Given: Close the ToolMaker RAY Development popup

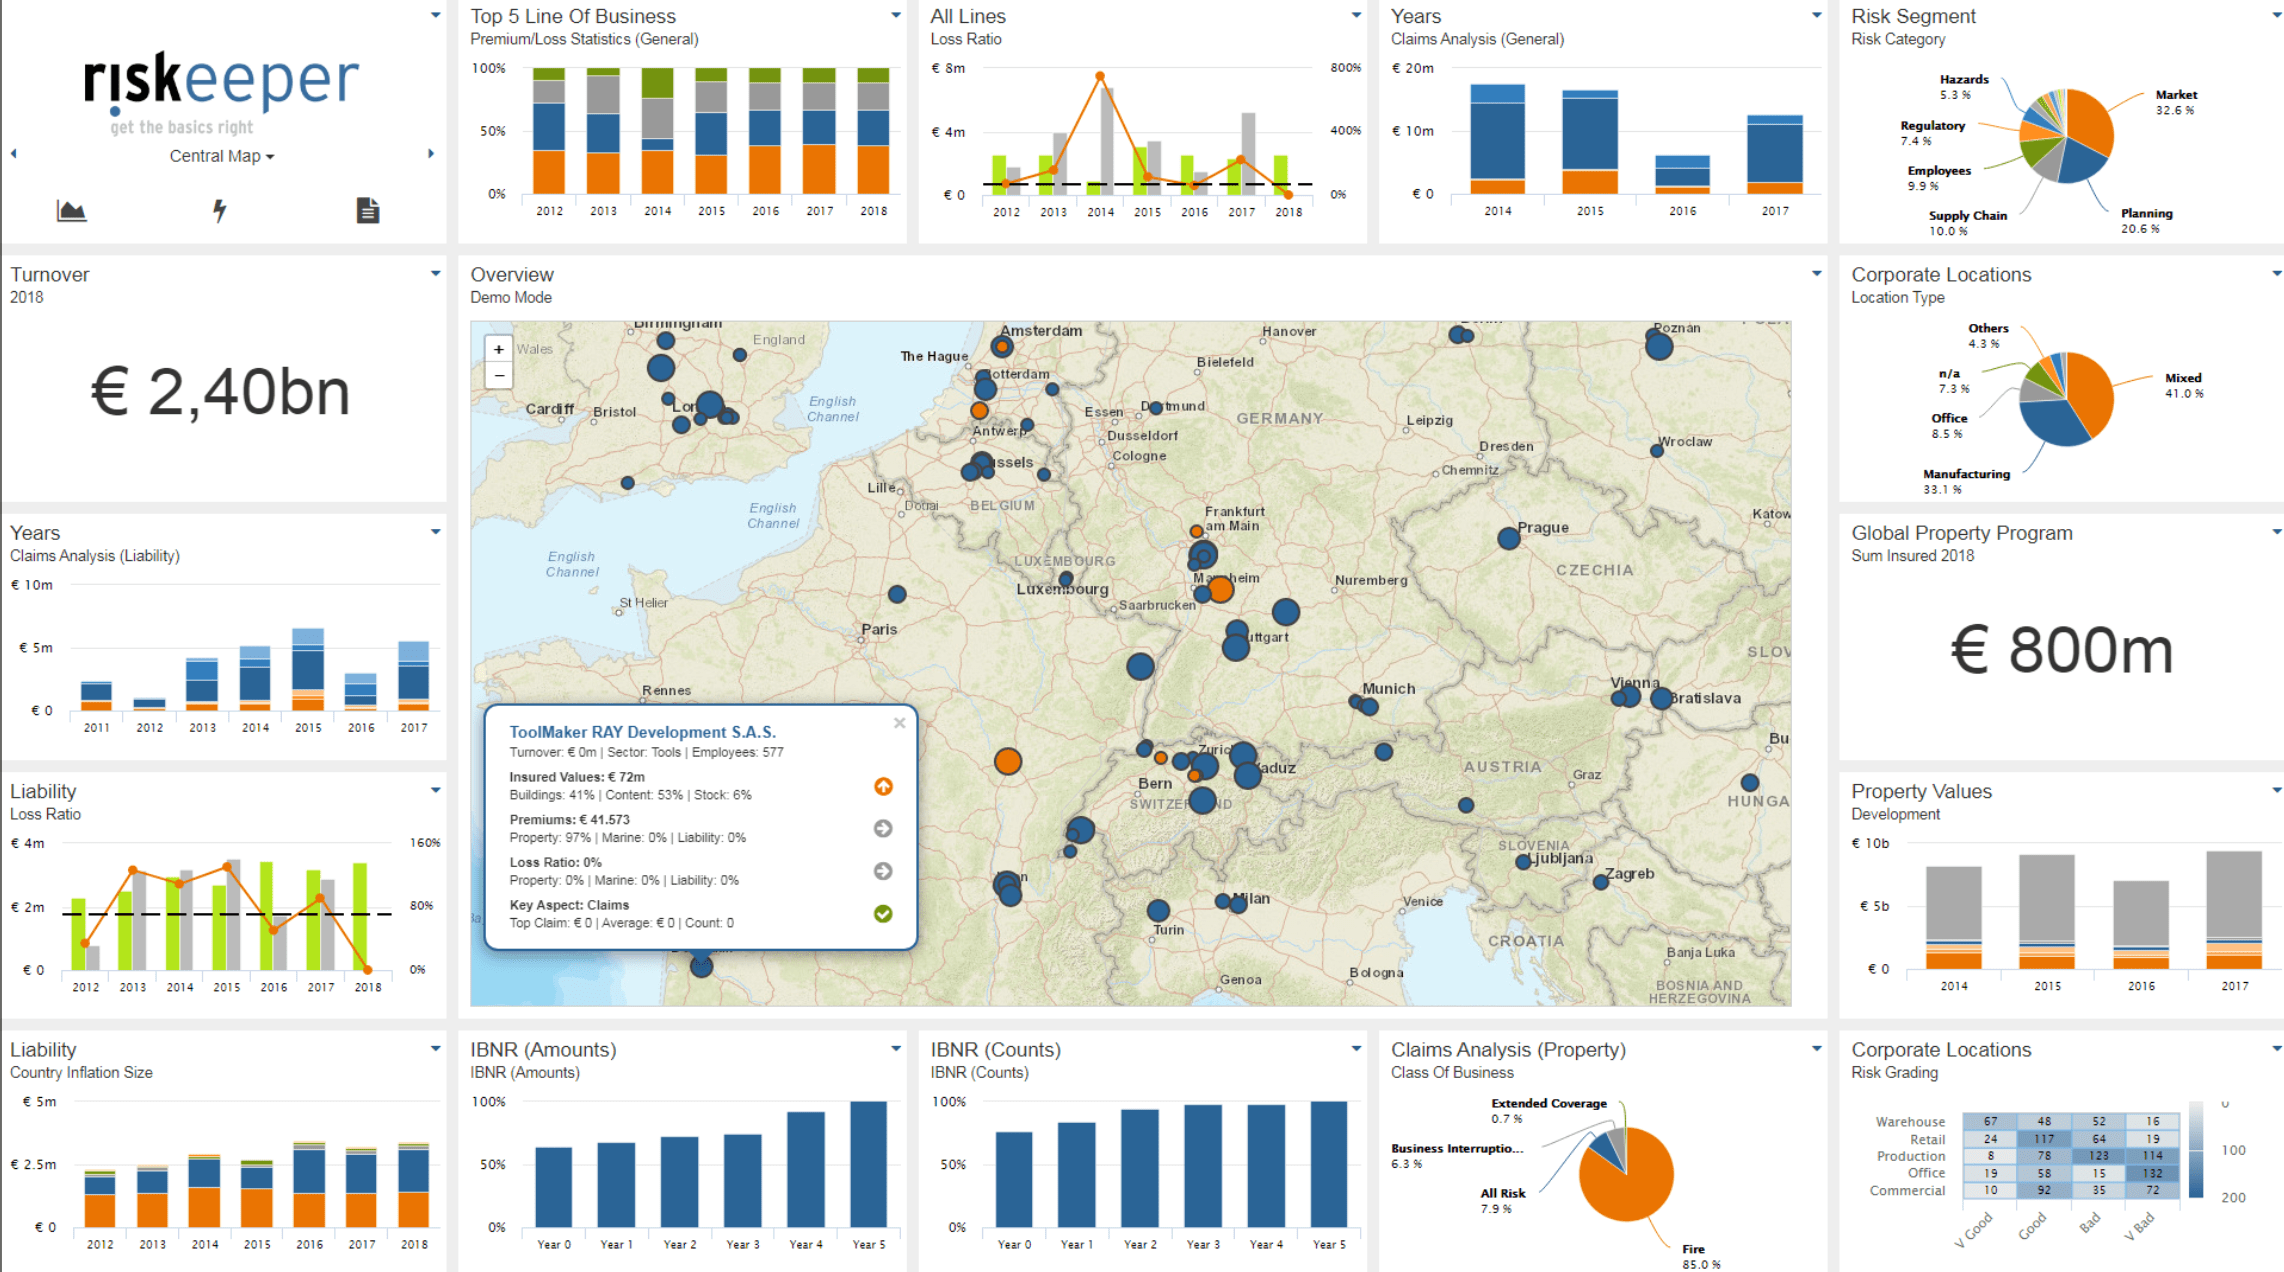Looking at the screenshot, I should pyautogui.click(x=899, y=723).
